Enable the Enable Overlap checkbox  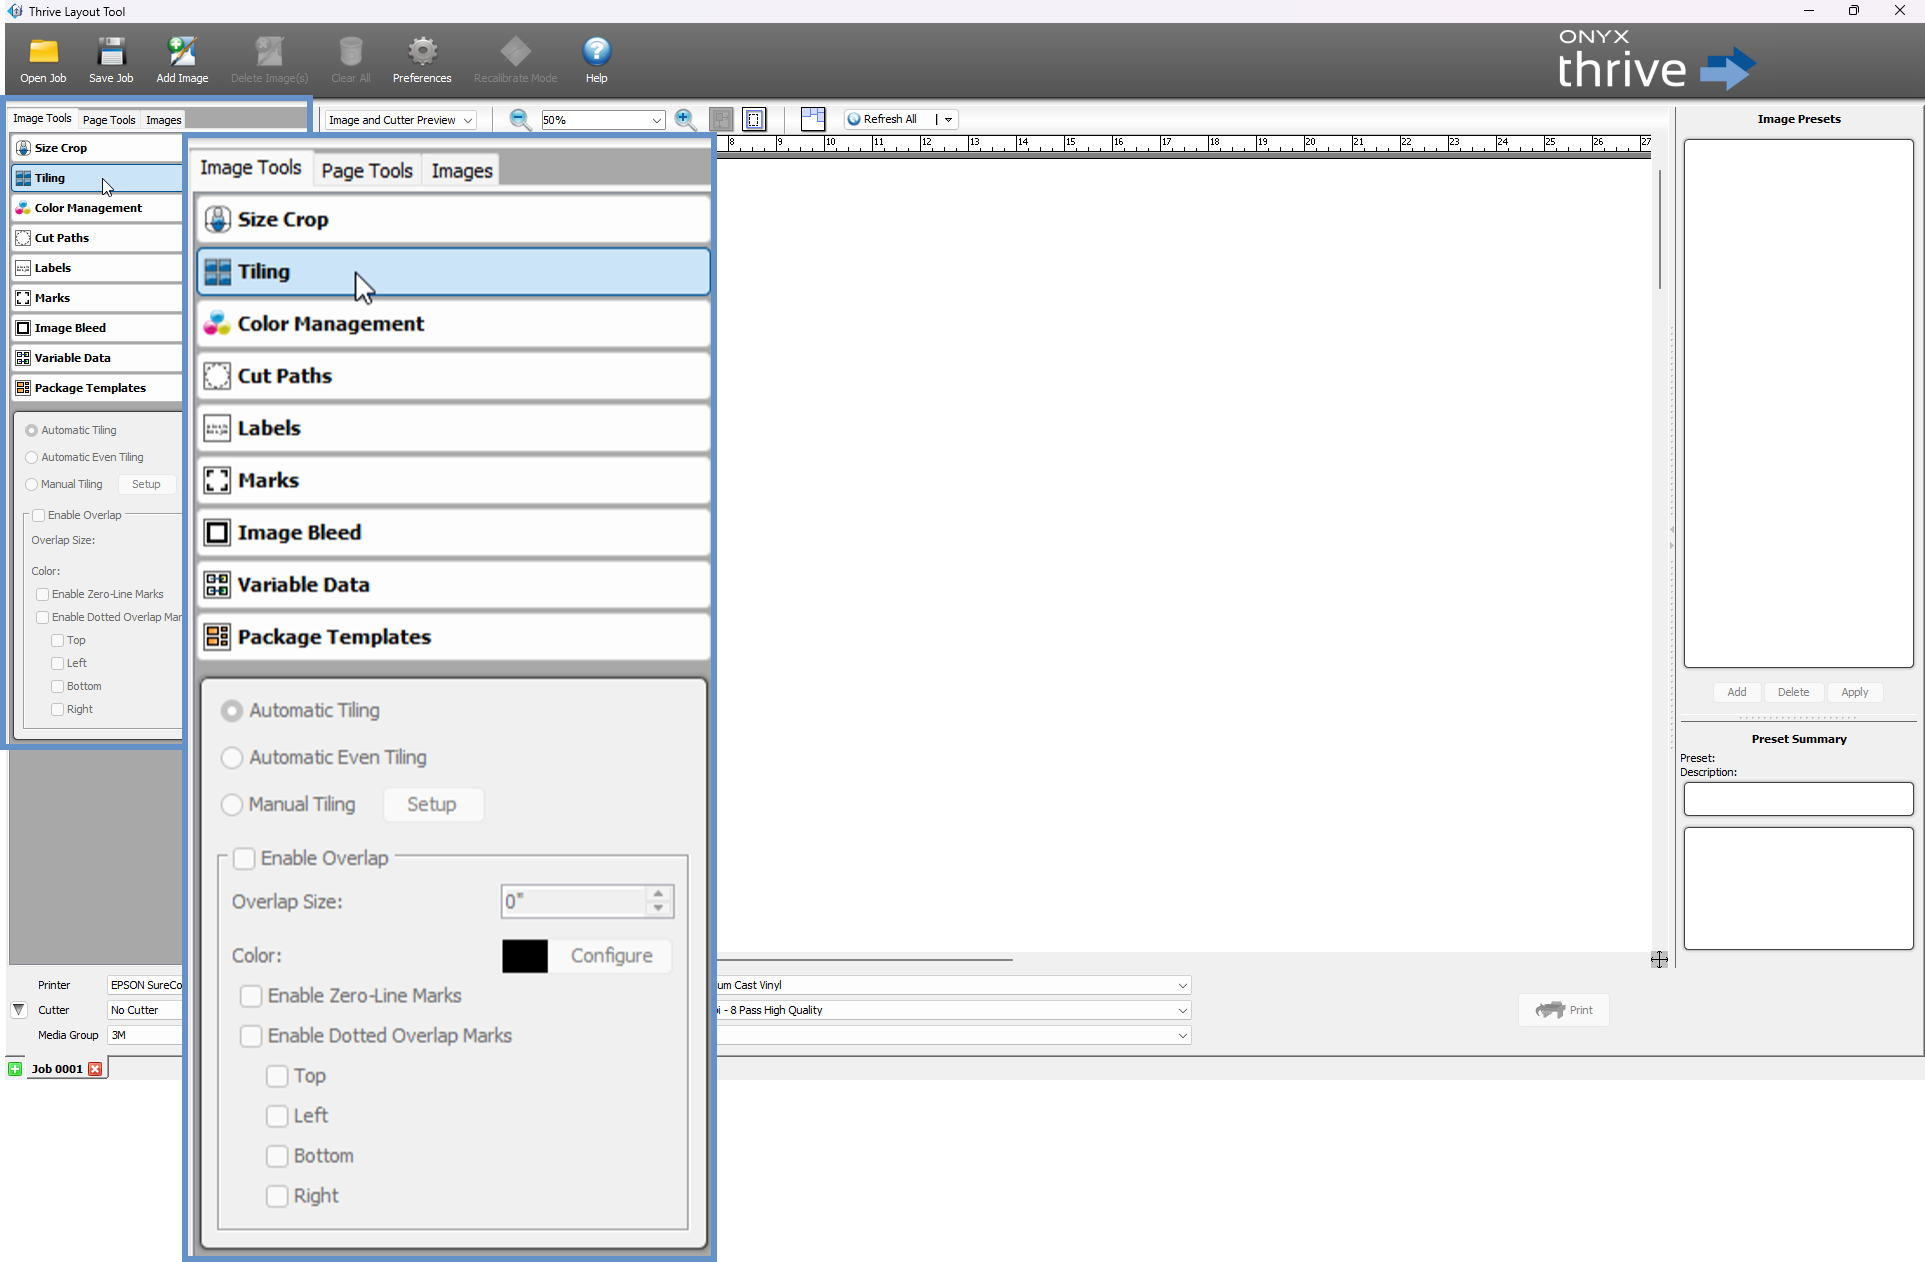244,859
